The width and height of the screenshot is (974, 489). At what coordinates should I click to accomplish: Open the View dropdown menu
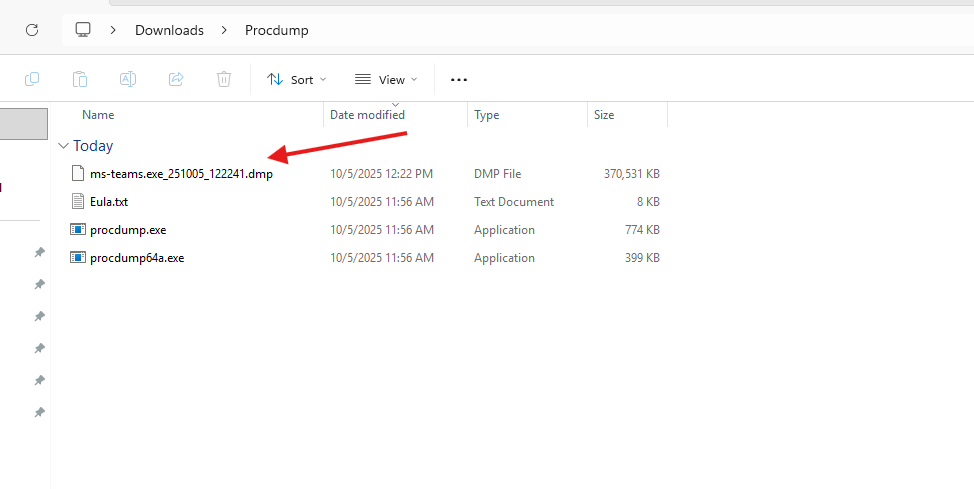click(386, 79)
